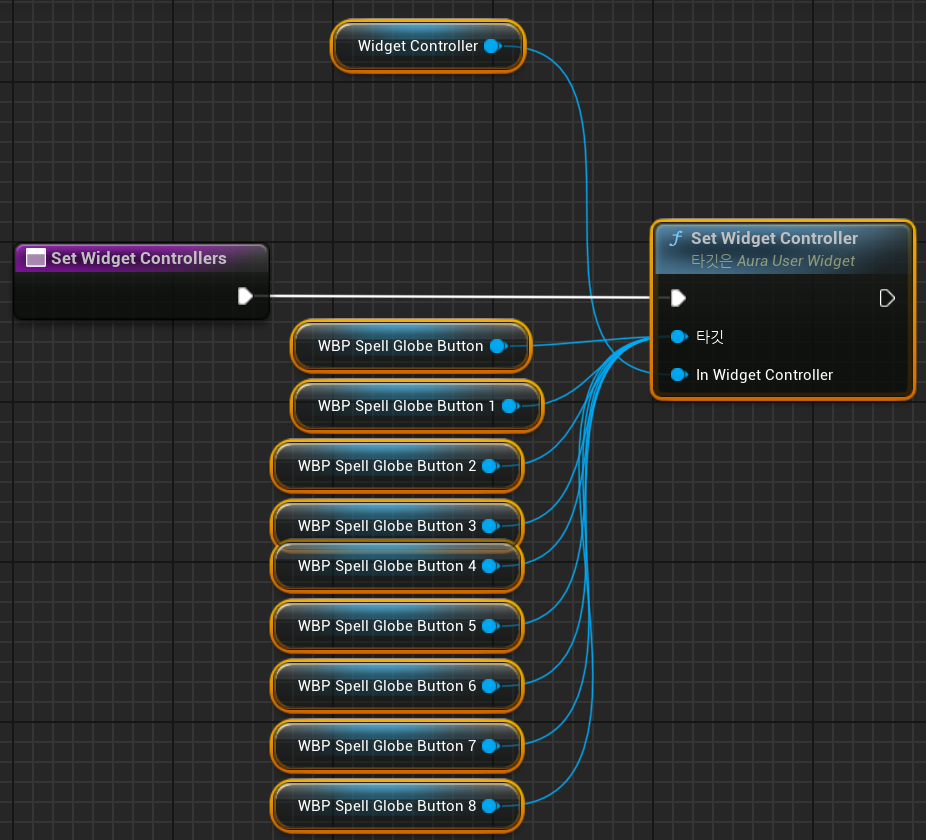Click the 타깃 target input pin
Screen dimensions: 926x840
pyautogui.click(x=679, y=337)
